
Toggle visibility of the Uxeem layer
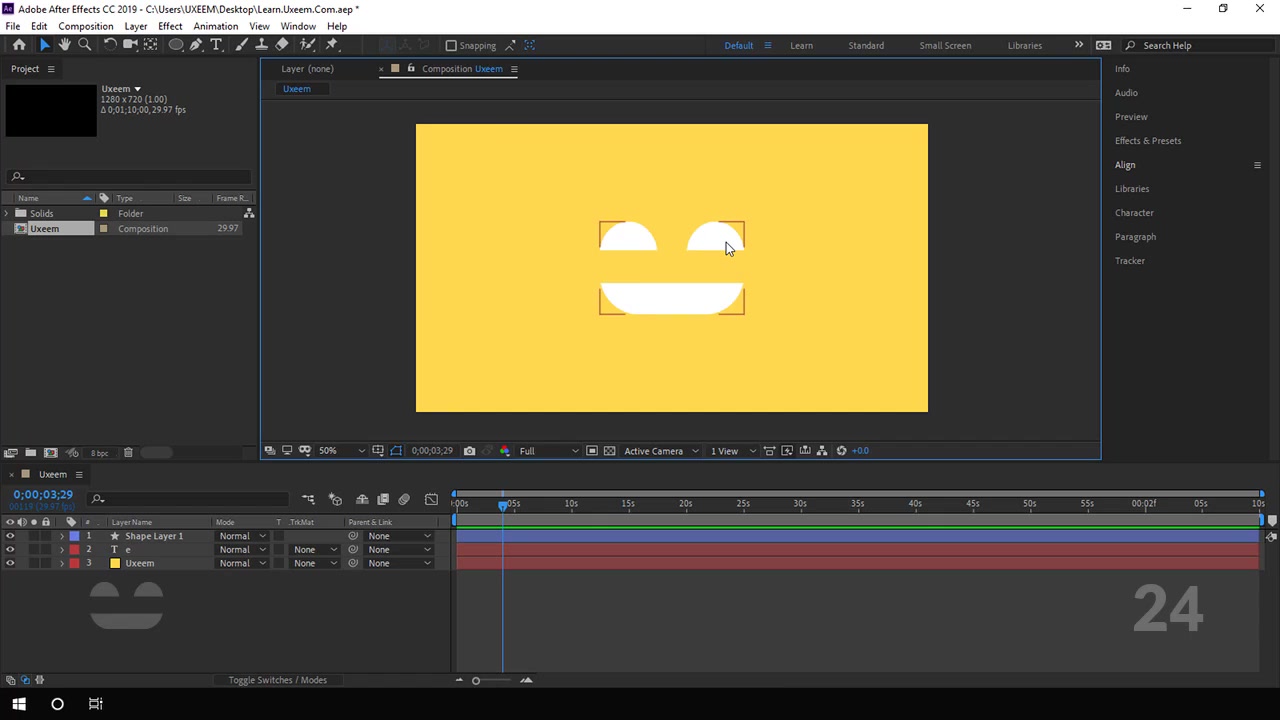click(10, 563)
